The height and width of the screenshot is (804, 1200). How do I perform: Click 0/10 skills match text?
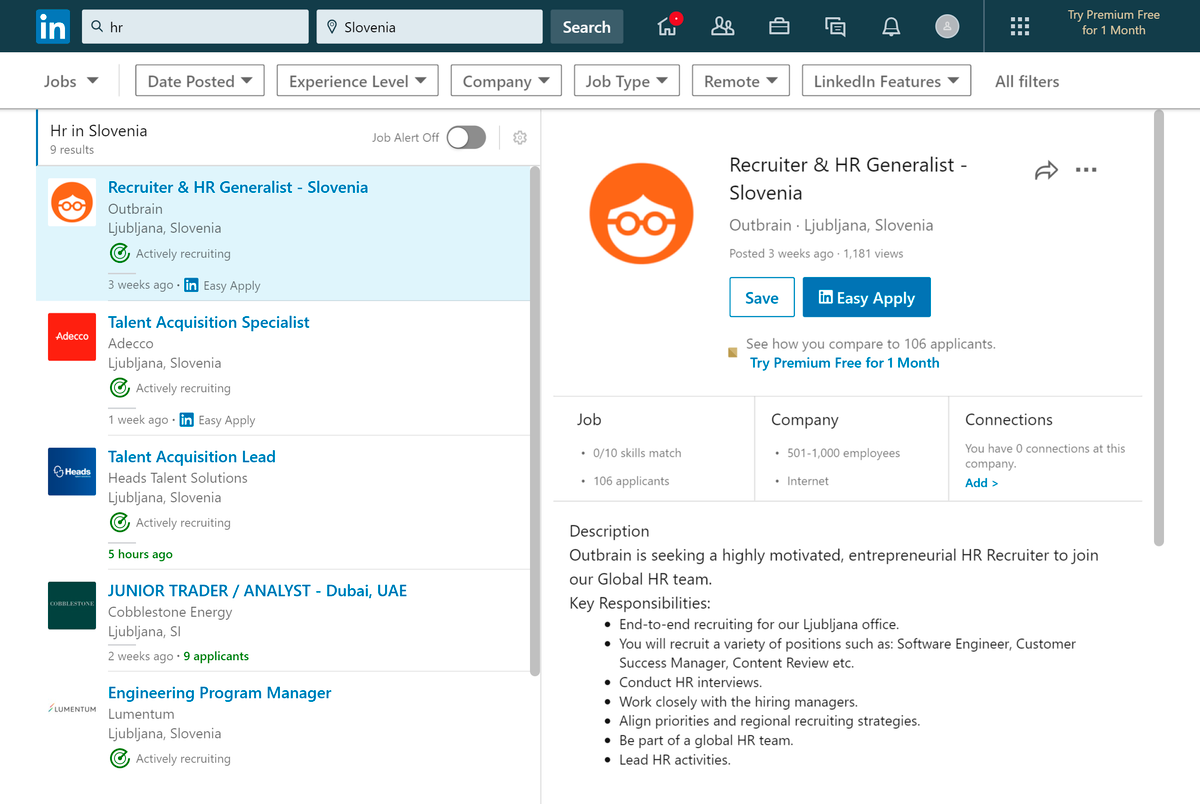click(x=637, y=453)
